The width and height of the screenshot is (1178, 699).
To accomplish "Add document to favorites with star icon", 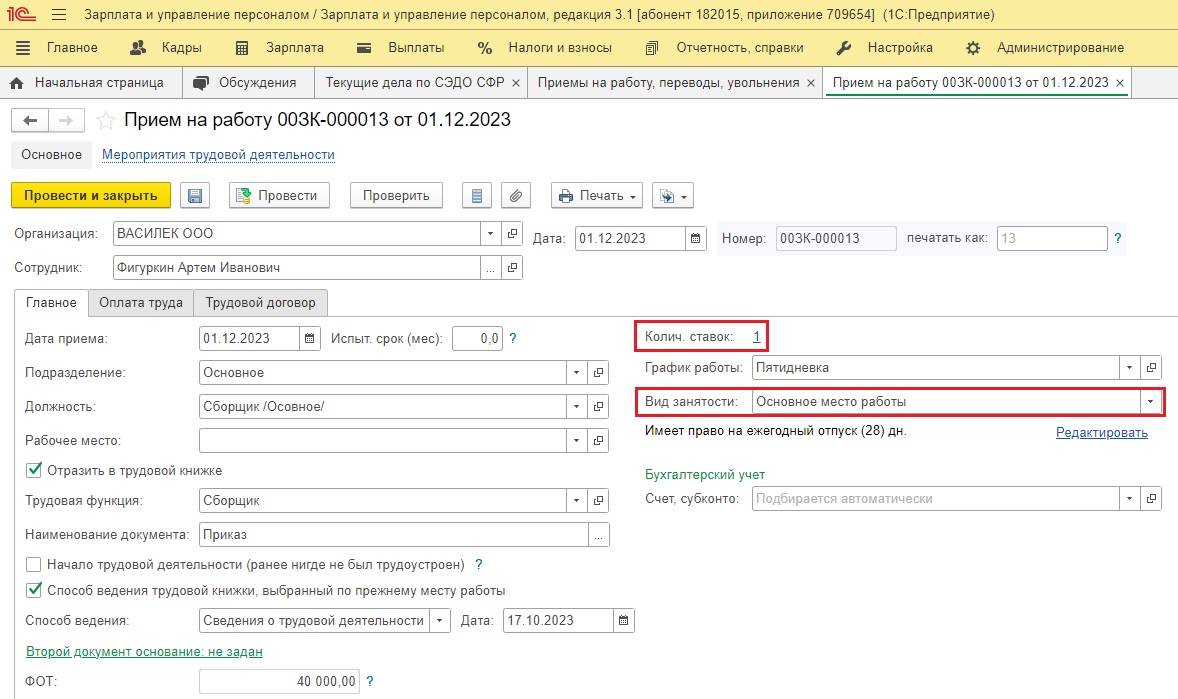I will 106,120.
